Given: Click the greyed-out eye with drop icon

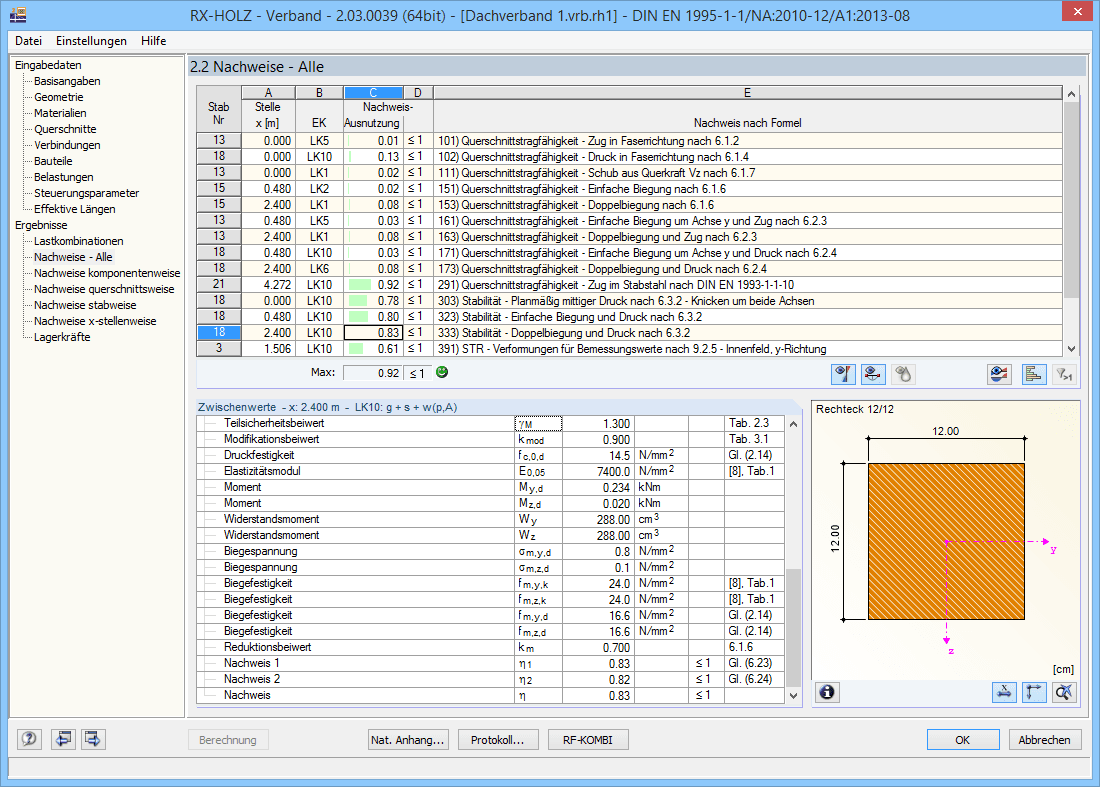Looking at the screenshot, I should [904, 375].
